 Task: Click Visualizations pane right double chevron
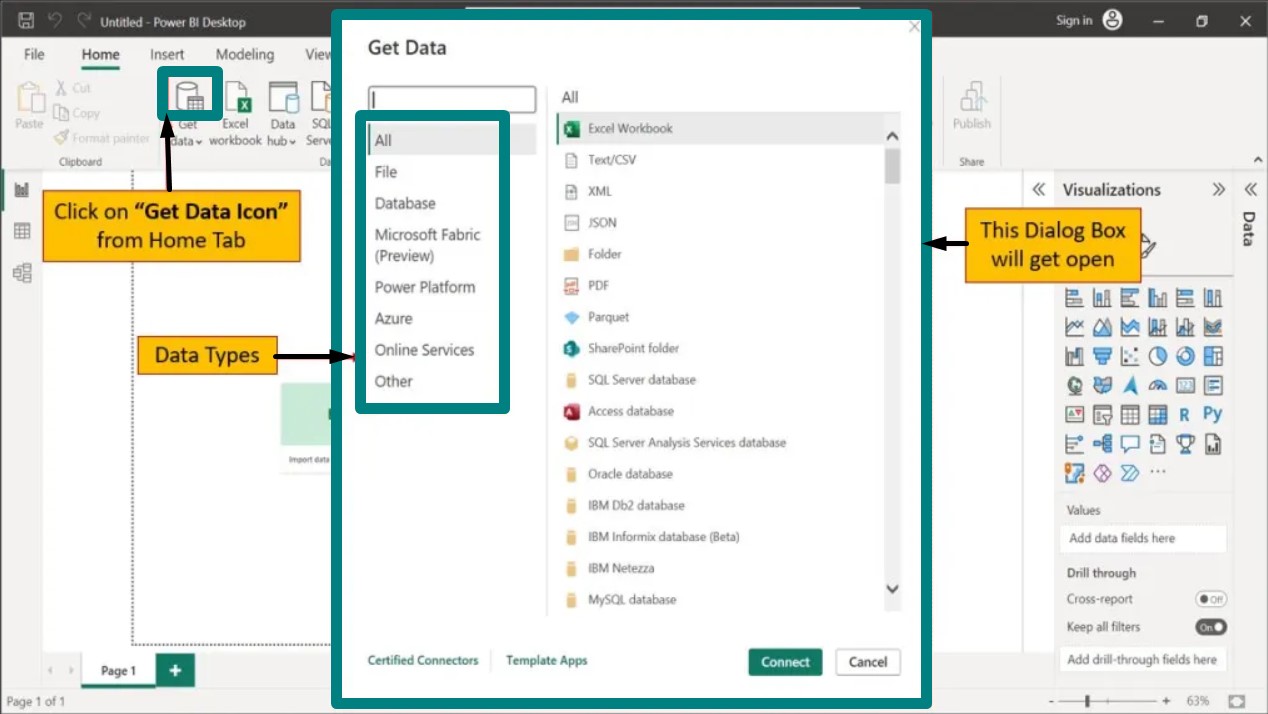pyautogui.click(x=1218, y=189)
